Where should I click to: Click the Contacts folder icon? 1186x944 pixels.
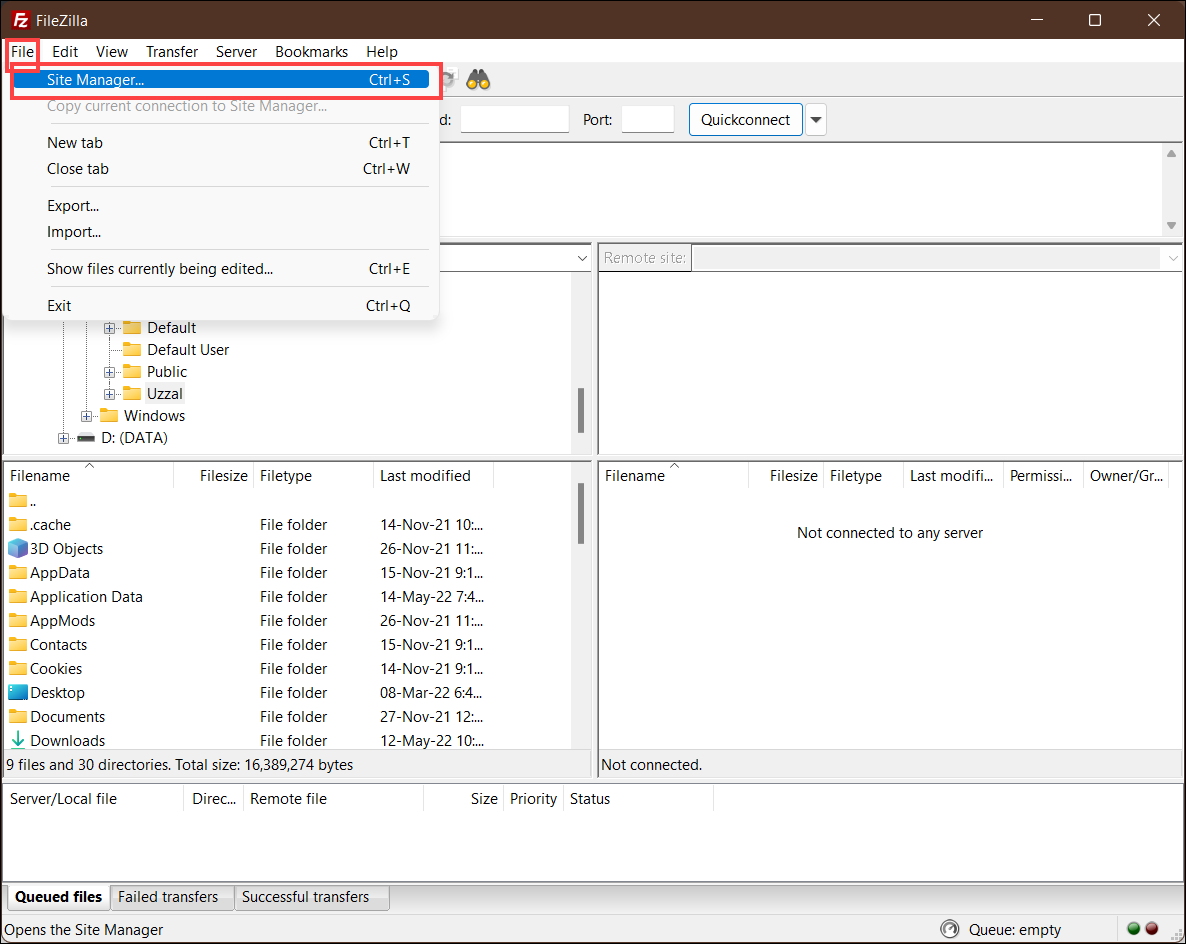17,644
